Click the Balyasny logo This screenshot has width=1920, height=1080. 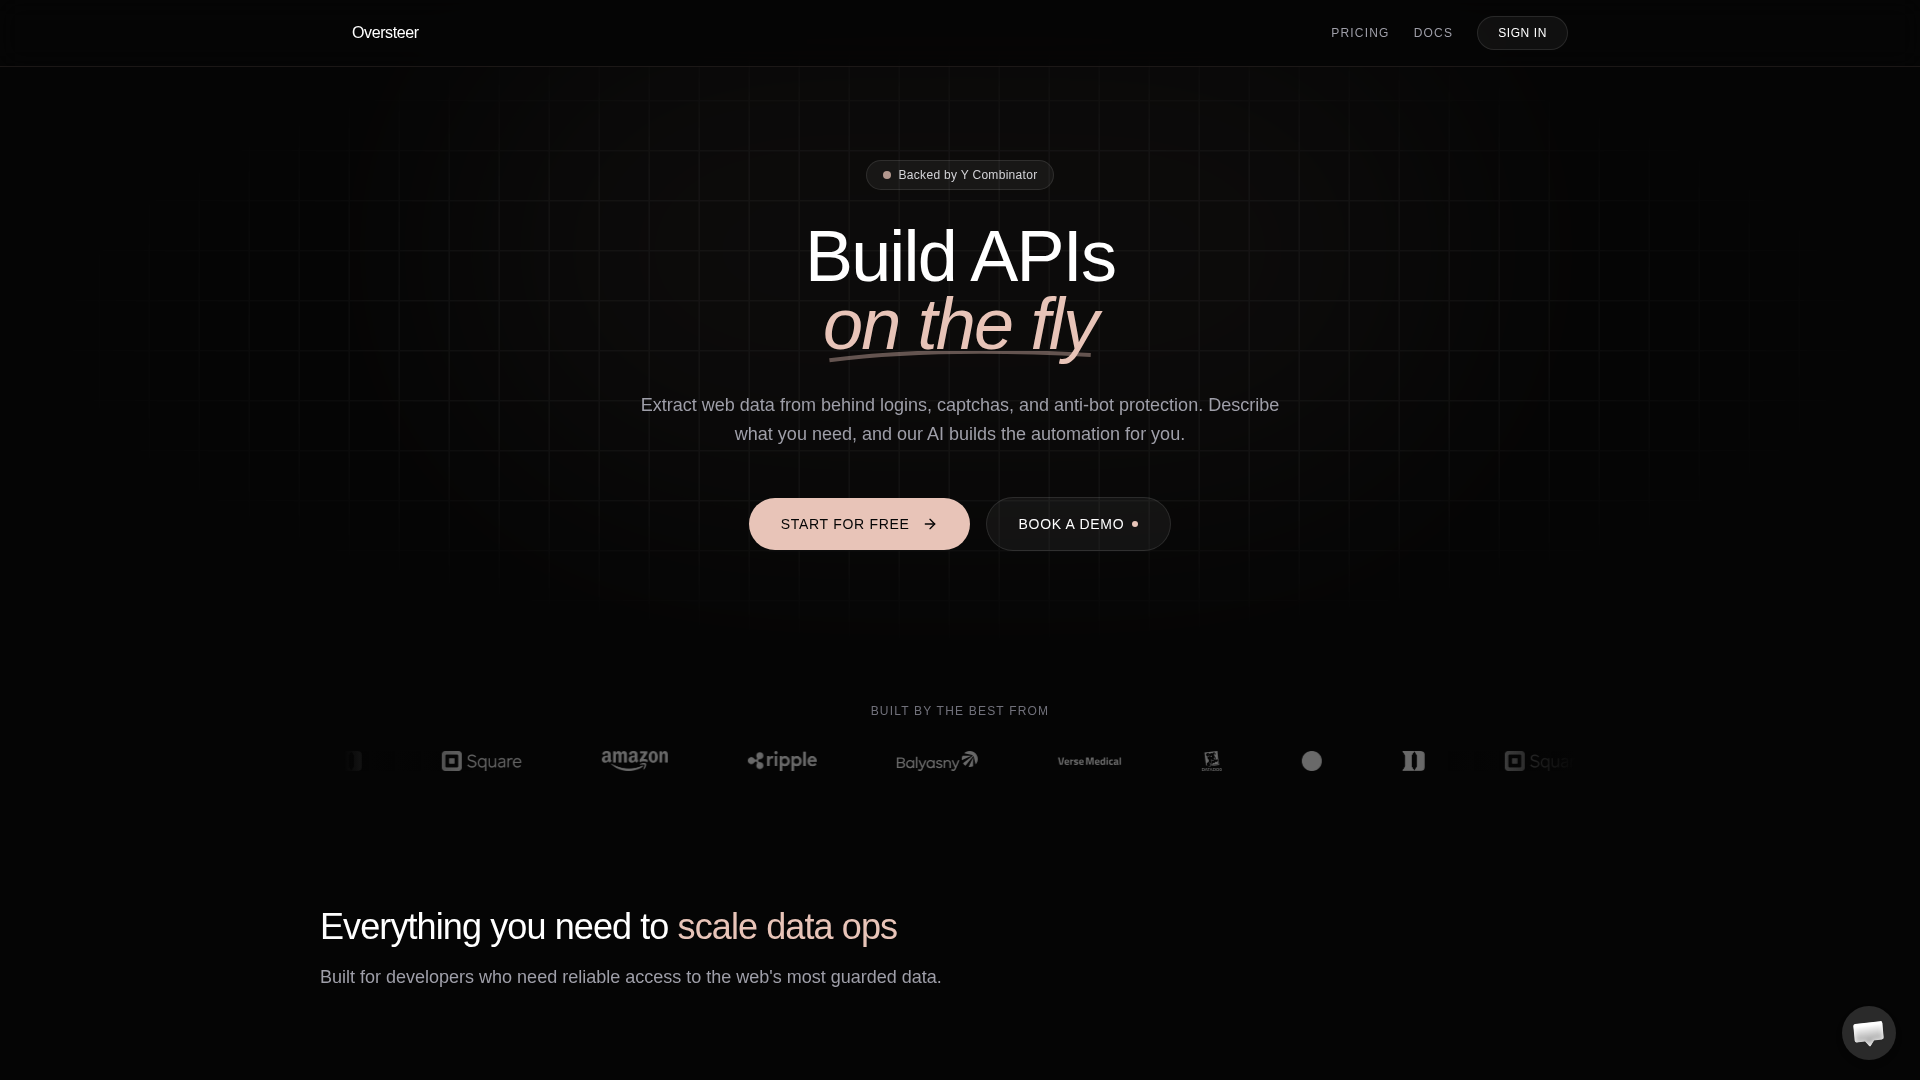pyautogui.click(x=936, y=762)
